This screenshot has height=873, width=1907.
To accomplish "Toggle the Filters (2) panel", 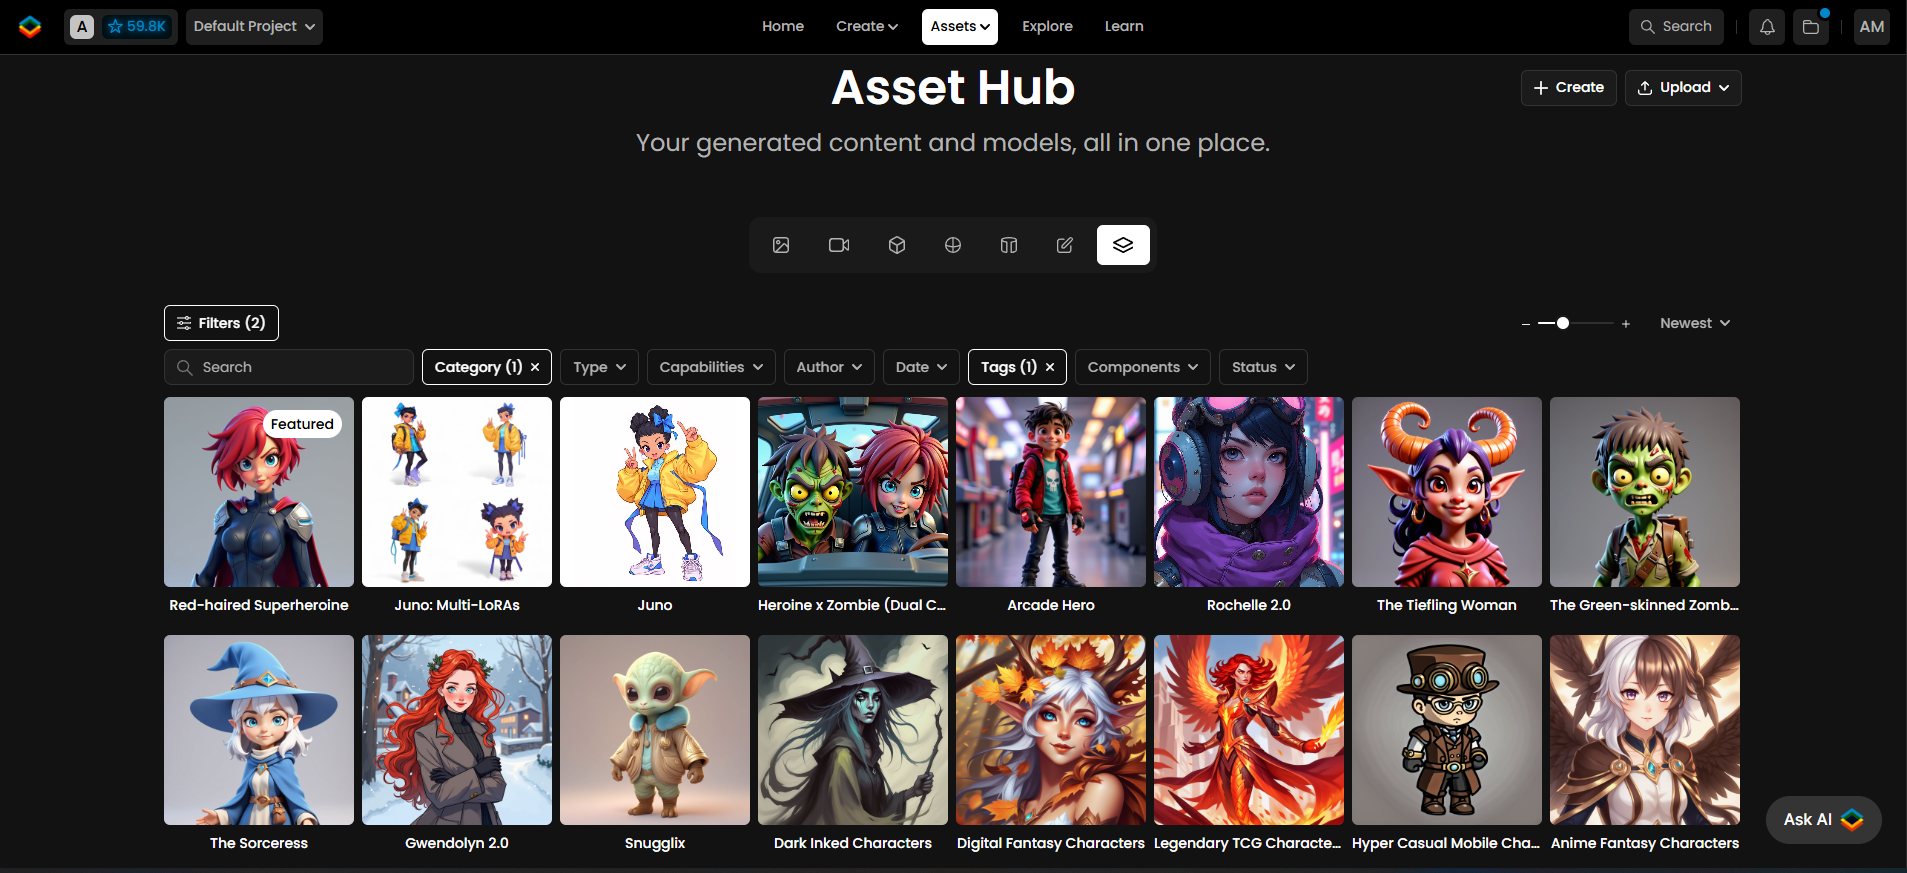I will pyautogui.click(x=221, y=323).
